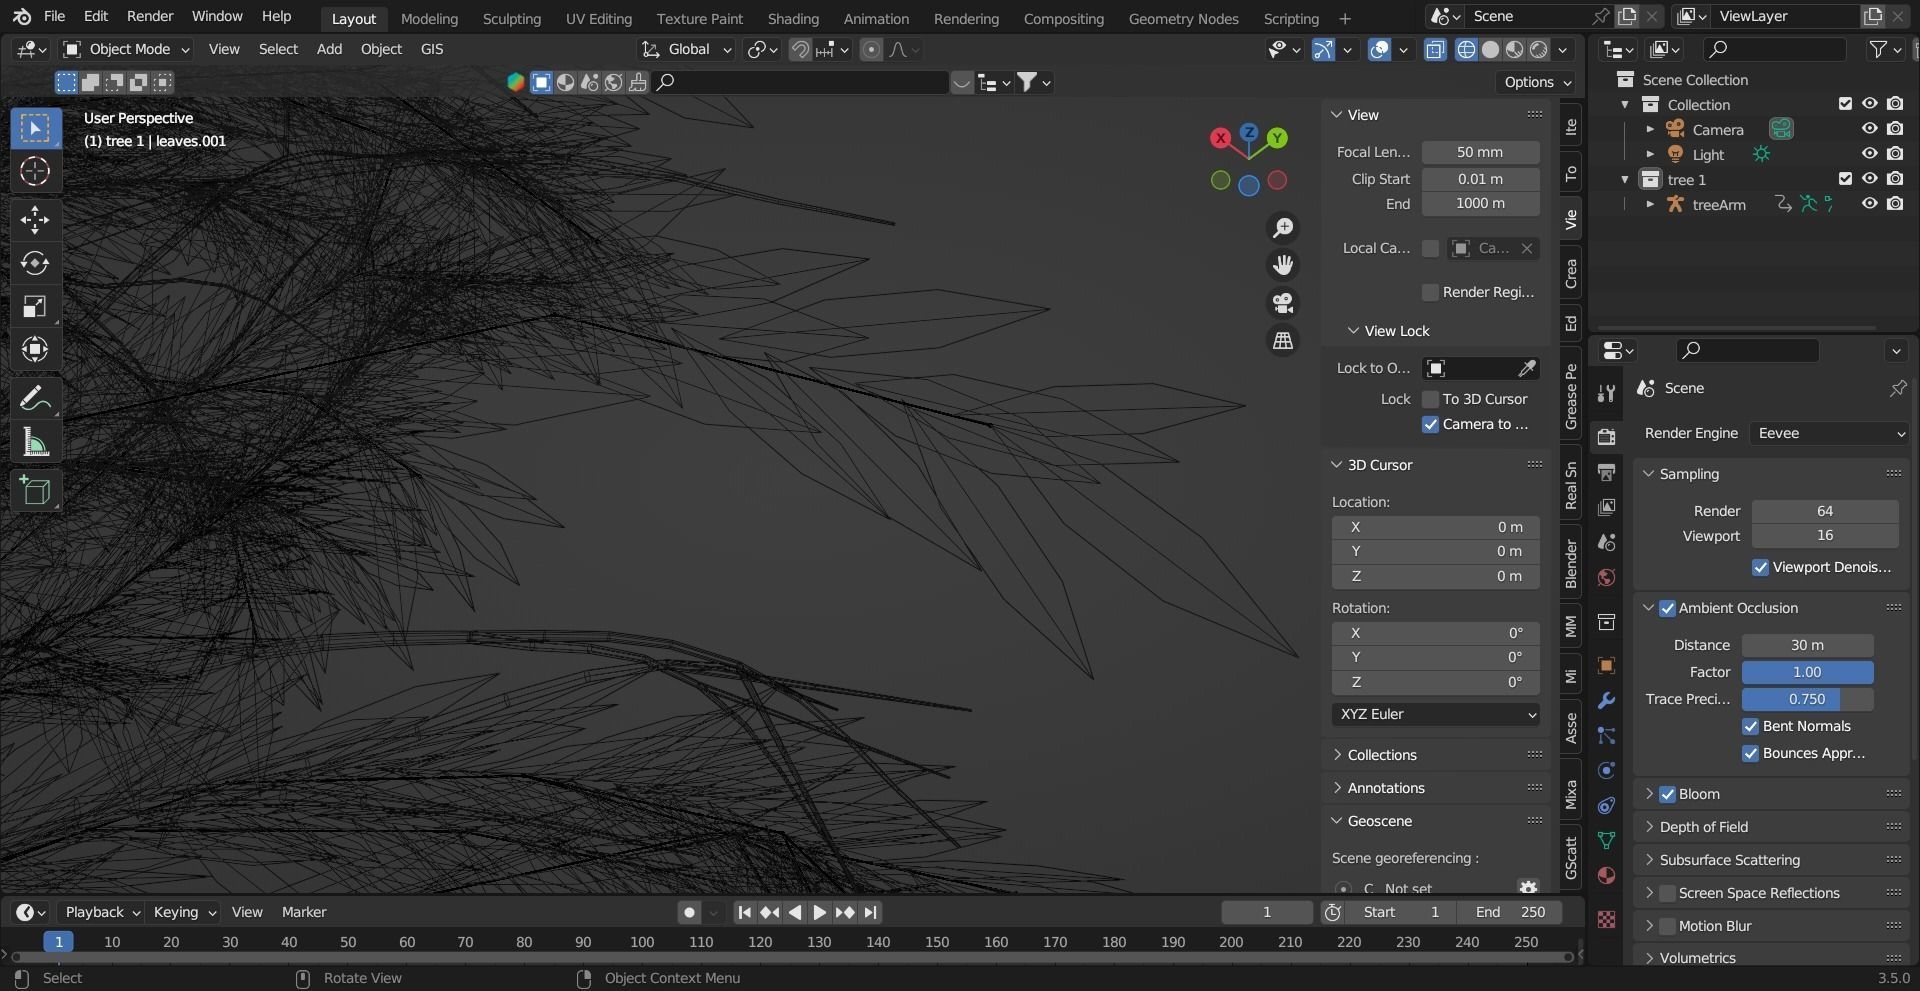The image size is (1920, 991).
Task: Play the animation forward
Action: [819, 912]
